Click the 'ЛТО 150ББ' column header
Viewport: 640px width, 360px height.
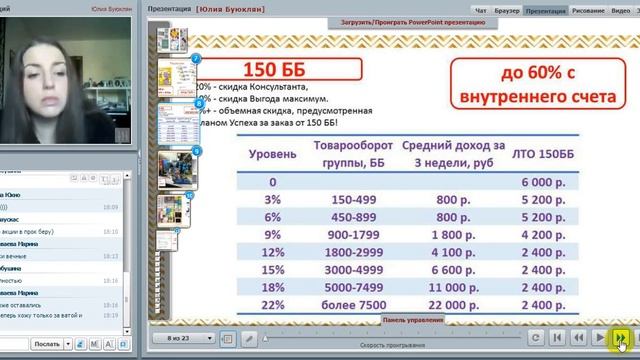pos(543,154)
